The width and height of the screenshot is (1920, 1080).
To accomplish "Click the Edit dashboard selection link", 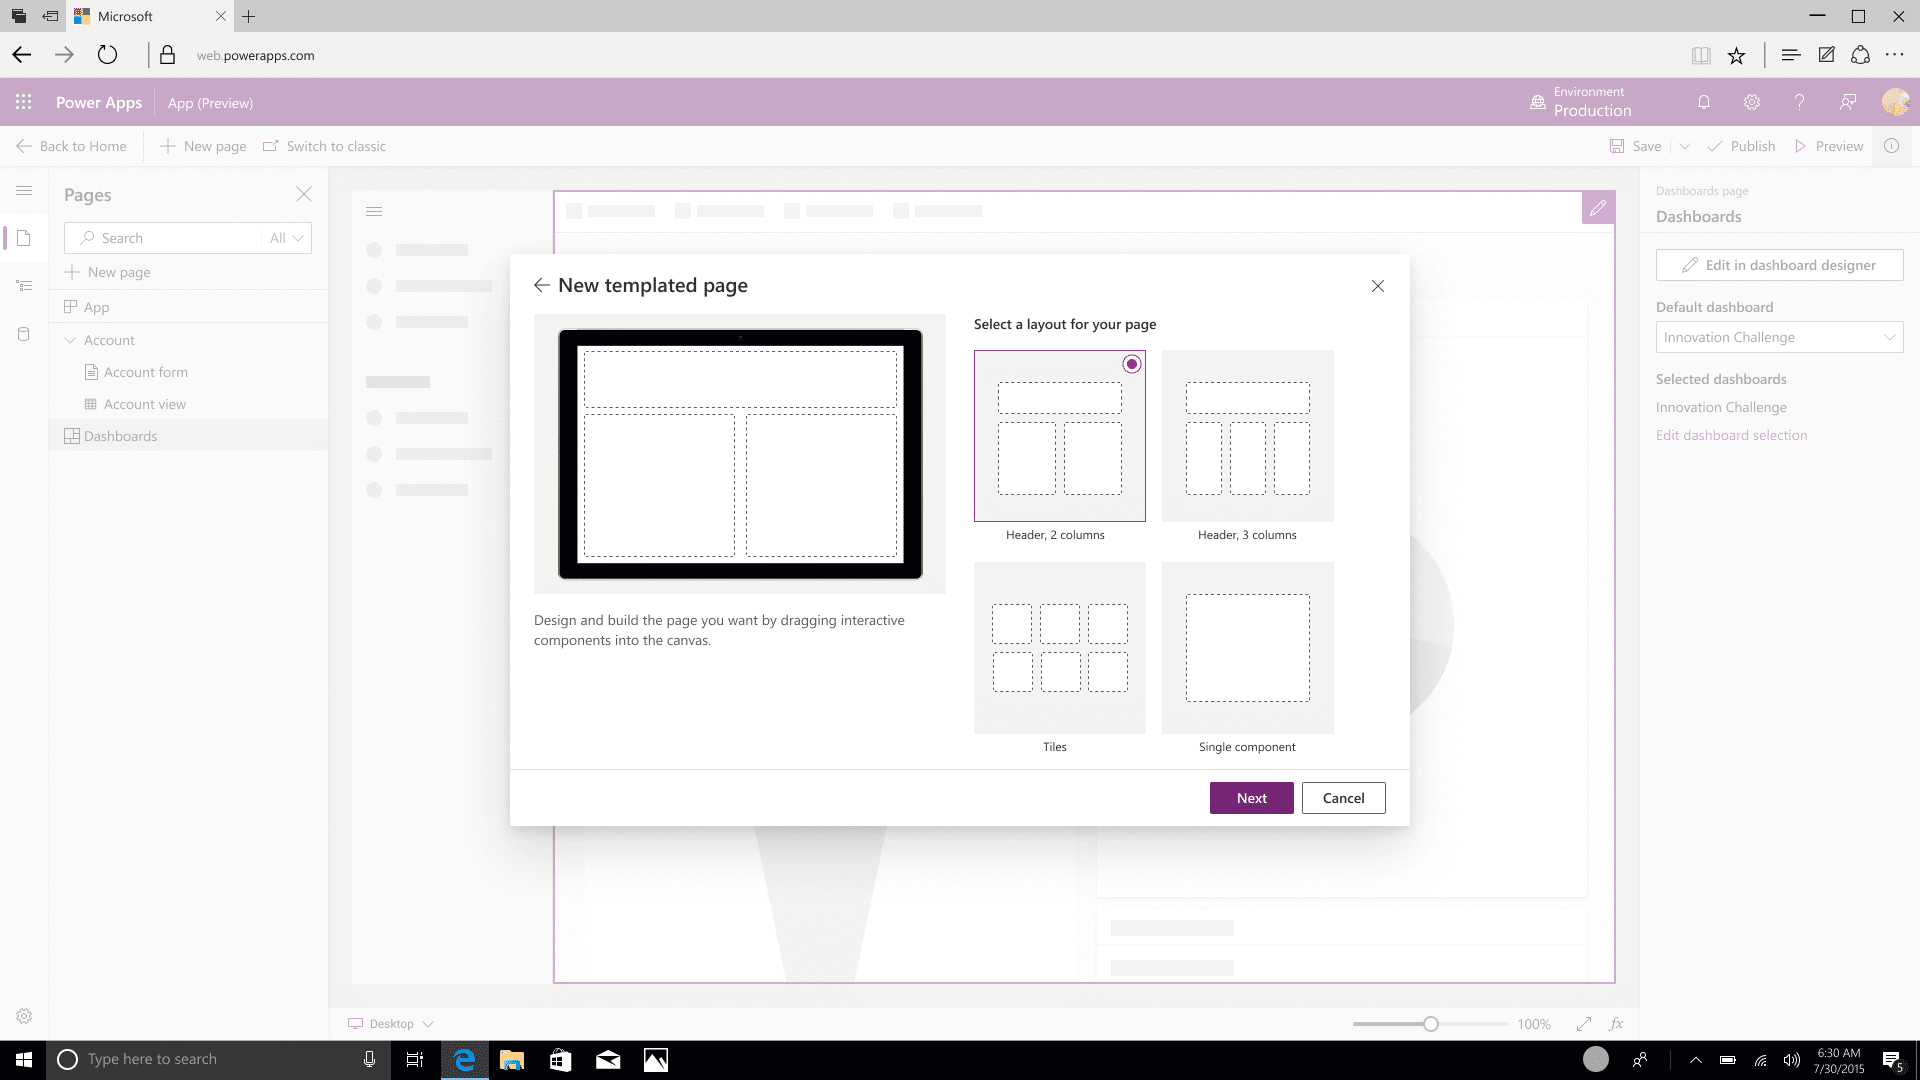I will pos(1731,435).
